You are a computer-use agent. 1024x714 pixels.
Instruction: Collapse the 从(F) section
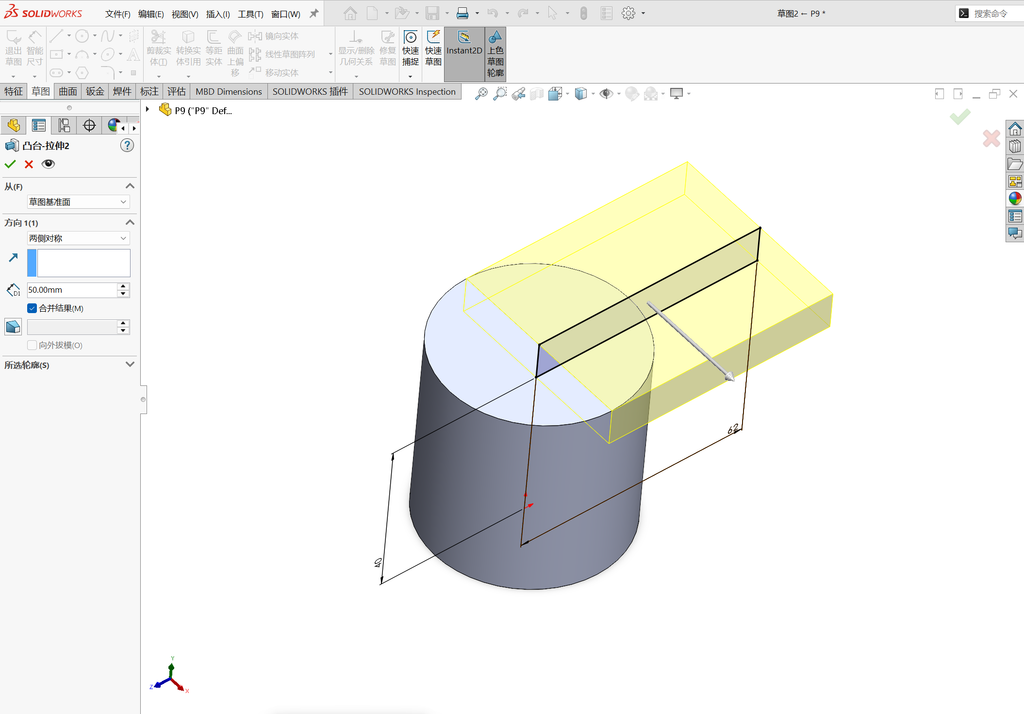[x=130, y=186]
